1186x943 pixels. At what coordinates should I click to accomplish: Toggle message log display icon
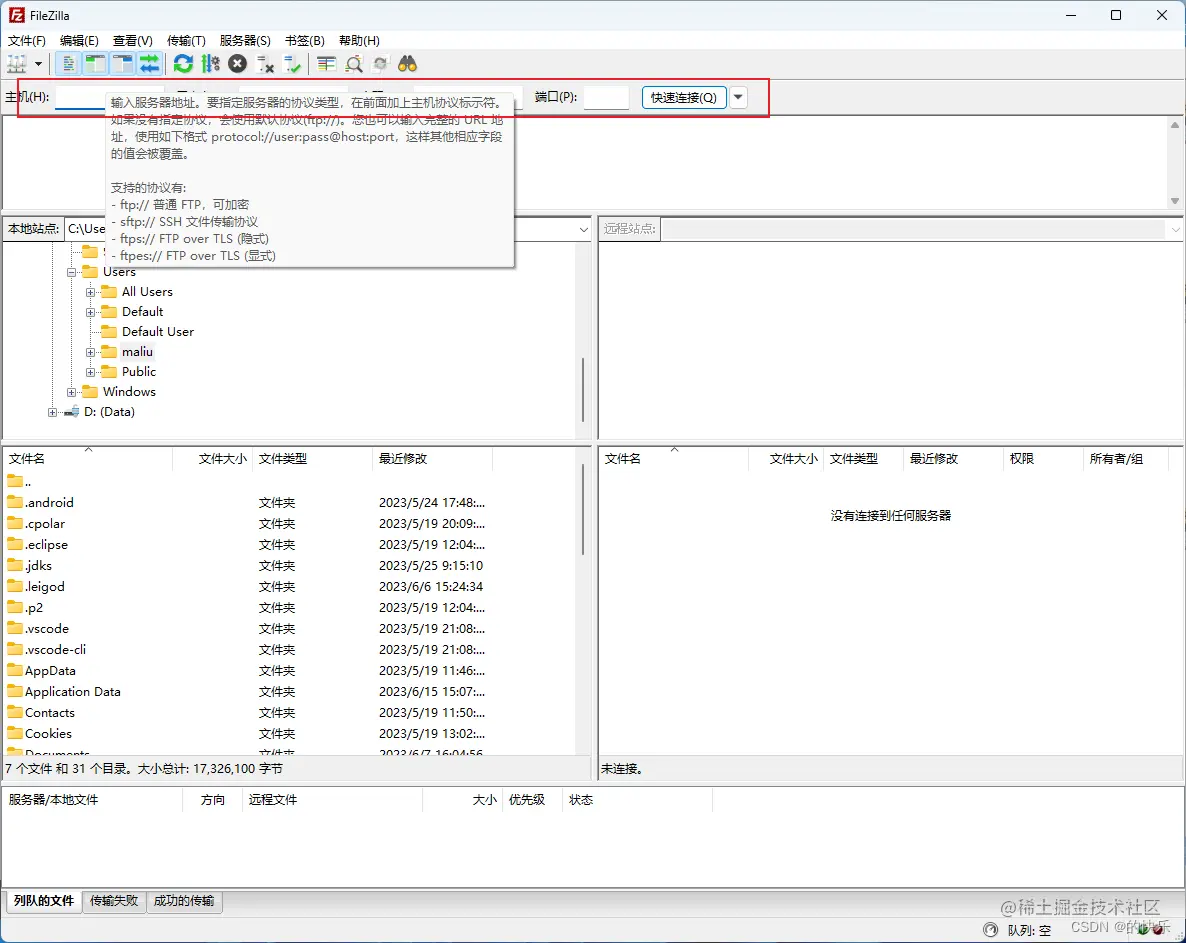click(x=68, y=64)
